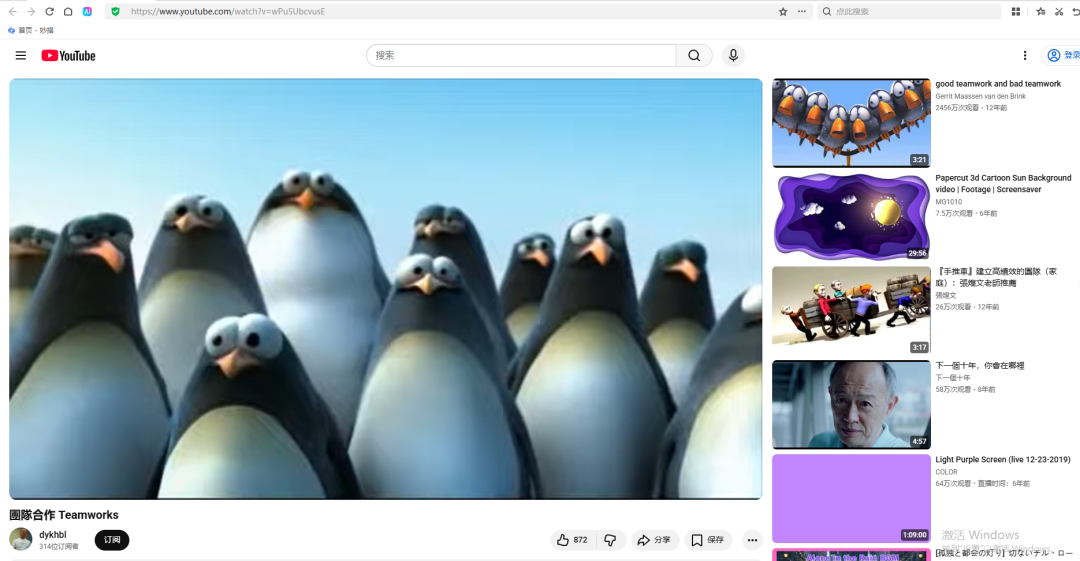Open title '下一個十年，你會在哪裡'
Screen dimensions: 1080x561
pos(979,366)
